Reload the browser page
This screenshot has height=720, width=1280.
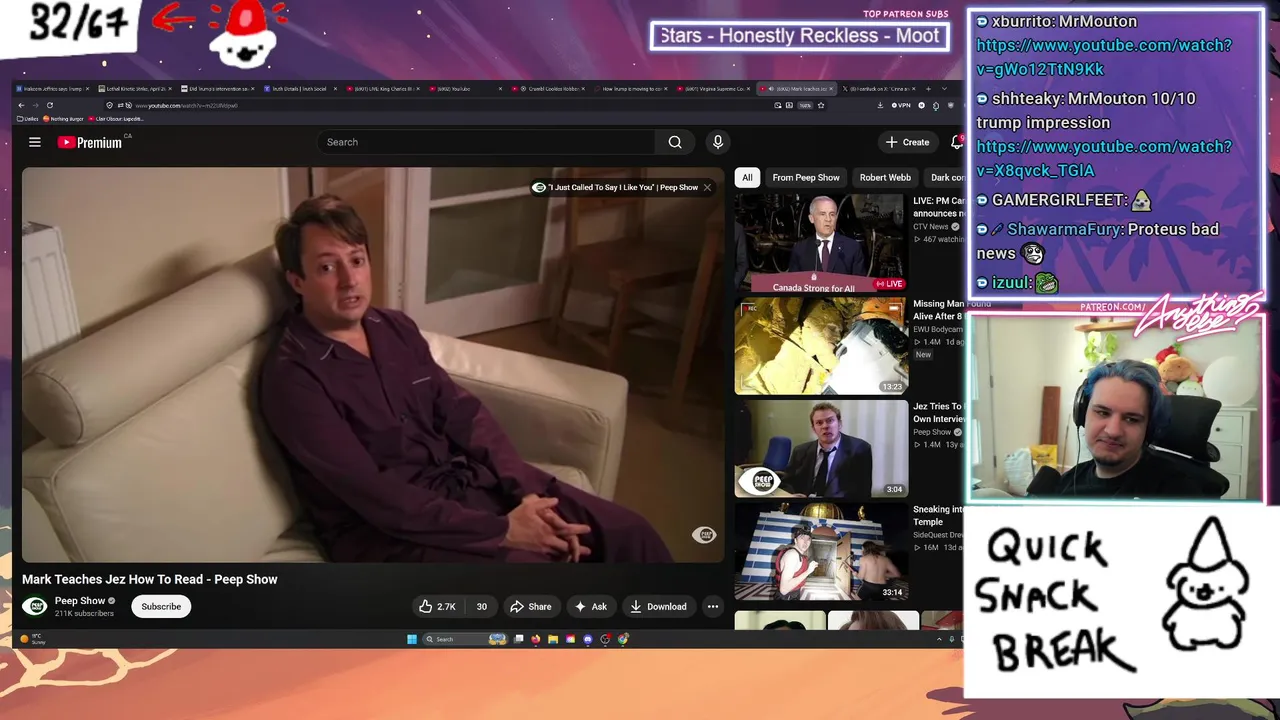tap(50, 105)
